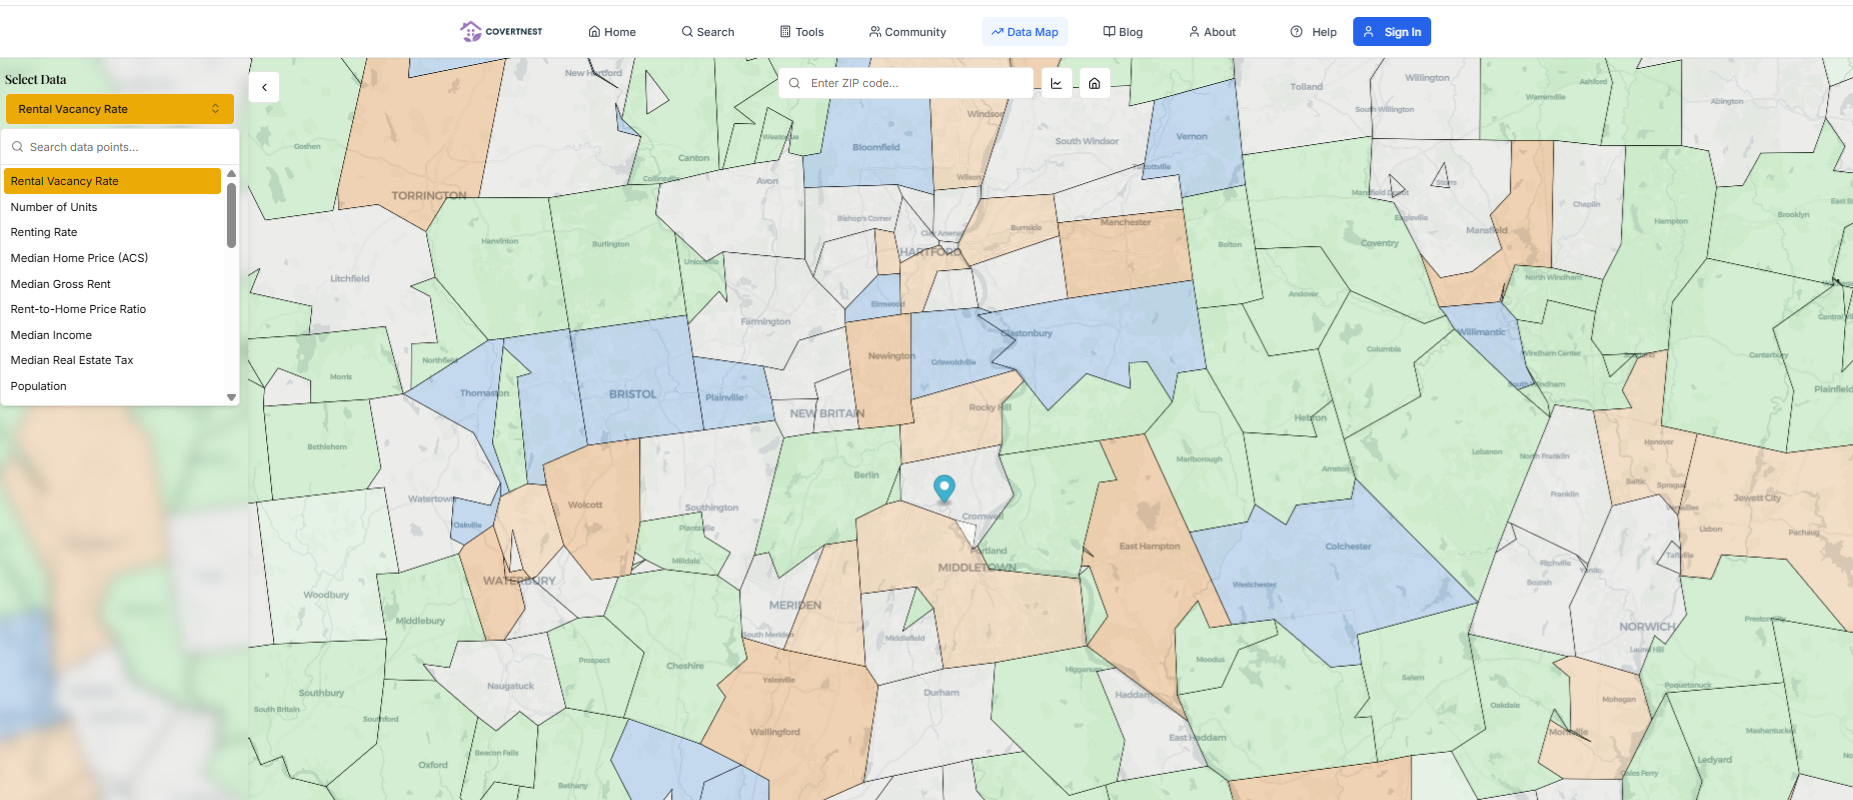Select the Woodbury region on the map

(x=327, y=595)
